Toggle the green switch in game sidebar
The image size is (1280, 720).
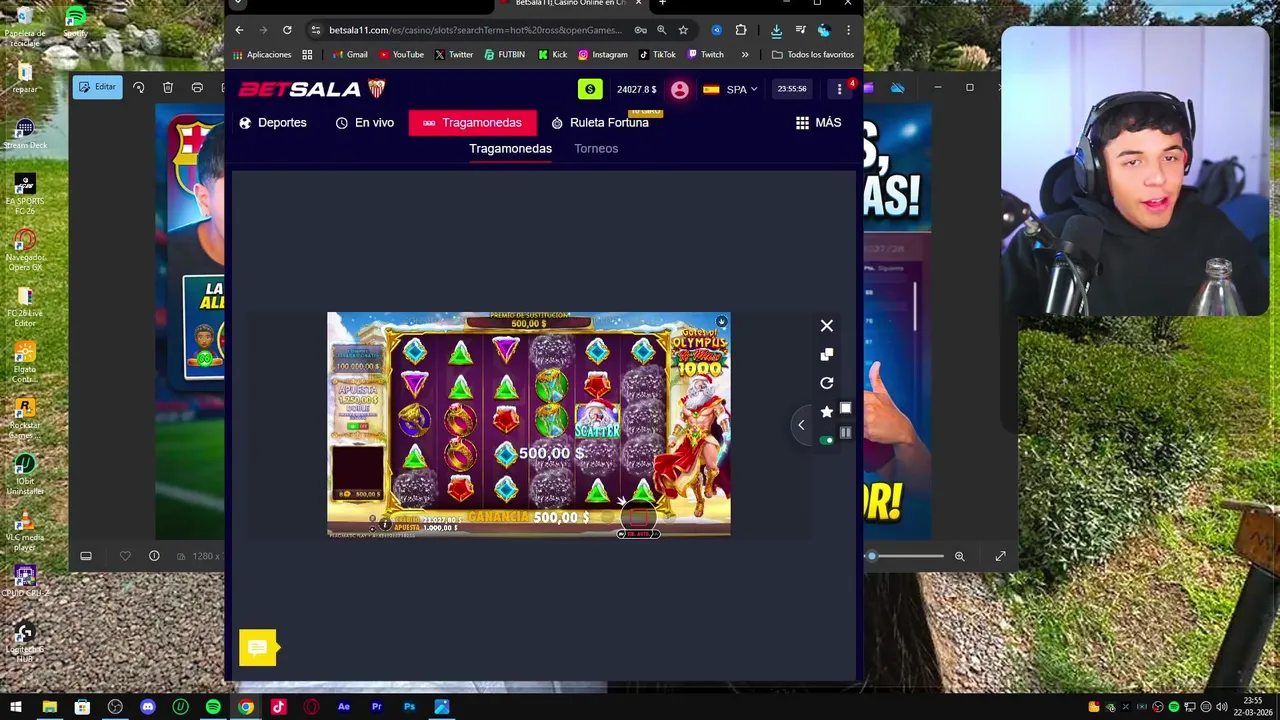tap(826, 440)
